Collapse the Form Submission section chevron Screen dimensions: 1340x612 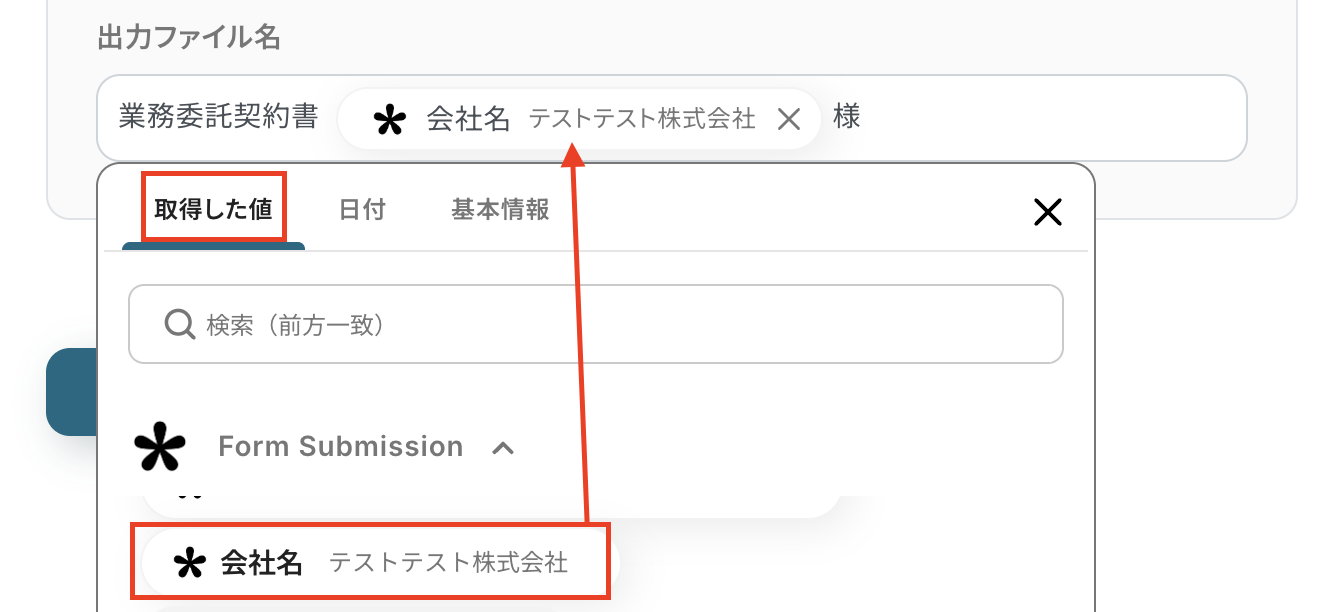pyautogui.click(x=503, y=448)
